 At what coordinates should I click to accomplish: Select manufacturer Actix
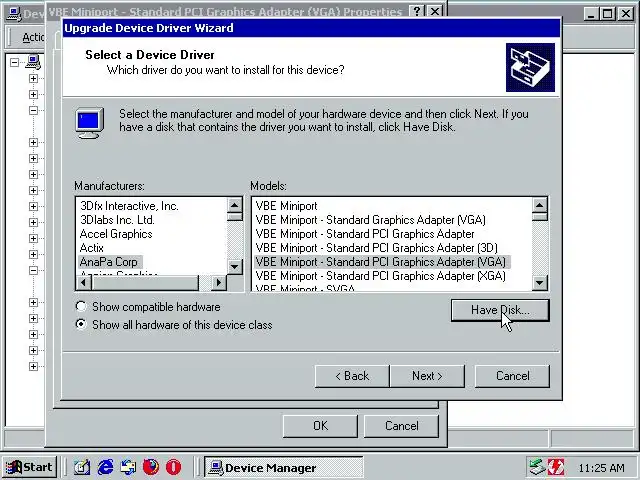(x=91, y=248)
